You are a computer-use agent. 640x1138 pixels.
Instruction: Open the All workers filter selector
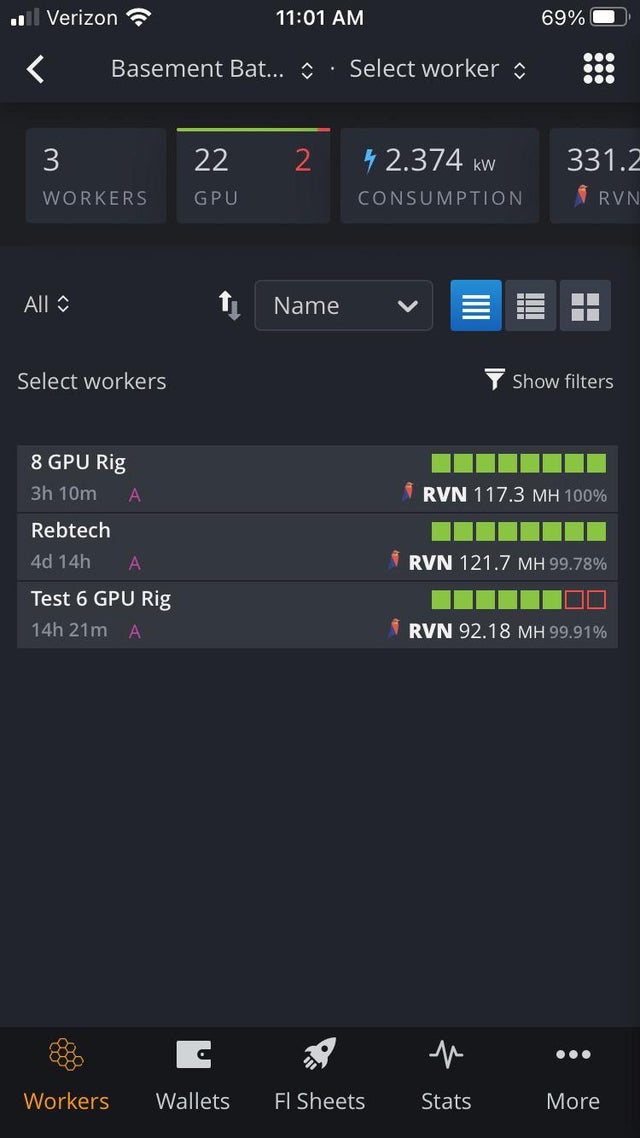46,304
